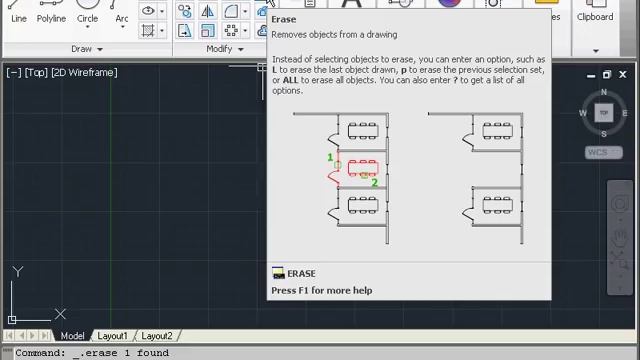Open the WCS coordinate system dropdown
The height and width of the screenshot is (360, 640).
(604, 153)
